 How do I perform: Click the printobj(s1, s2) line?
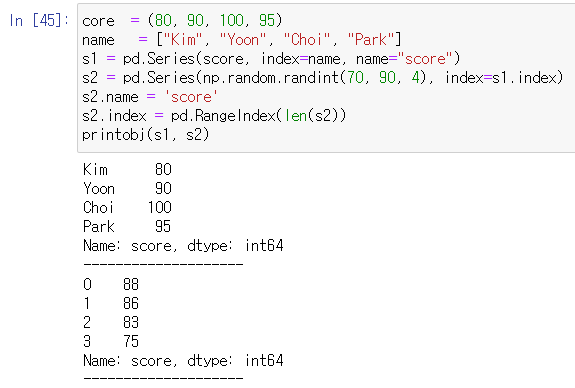click(x=146, y=135)
